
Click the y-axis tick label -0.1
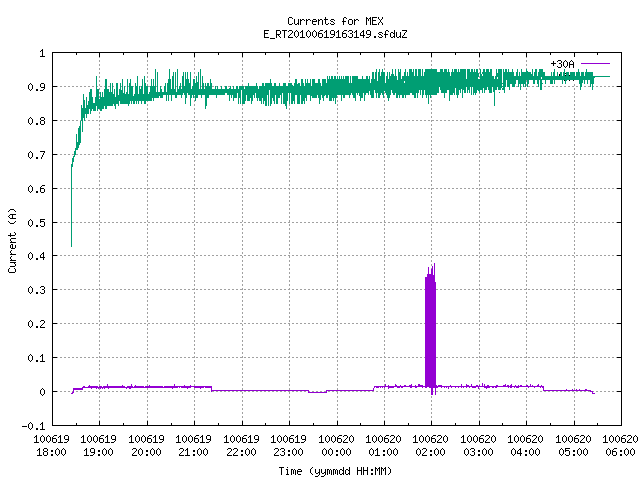tap(33, 426)
